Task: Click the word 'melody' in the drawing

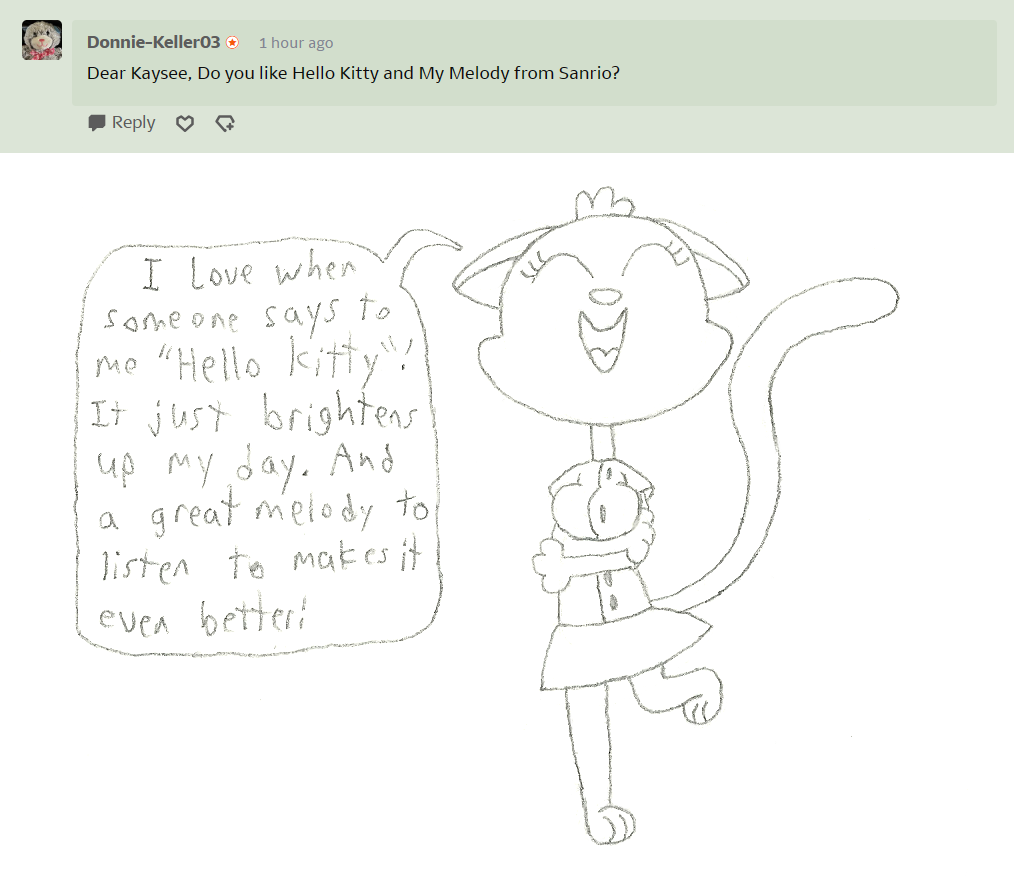Action: pos(314,511)
